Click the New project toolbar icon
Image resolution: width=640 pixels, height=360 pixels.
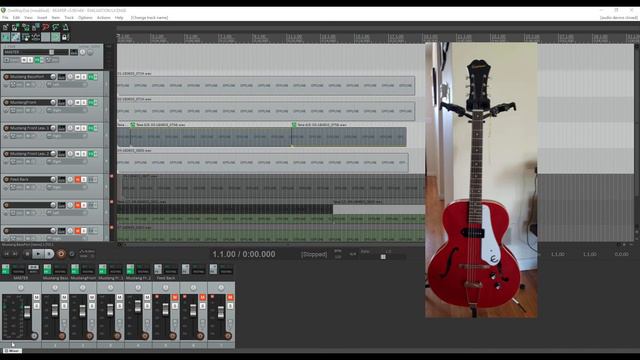tap(5, 27)
